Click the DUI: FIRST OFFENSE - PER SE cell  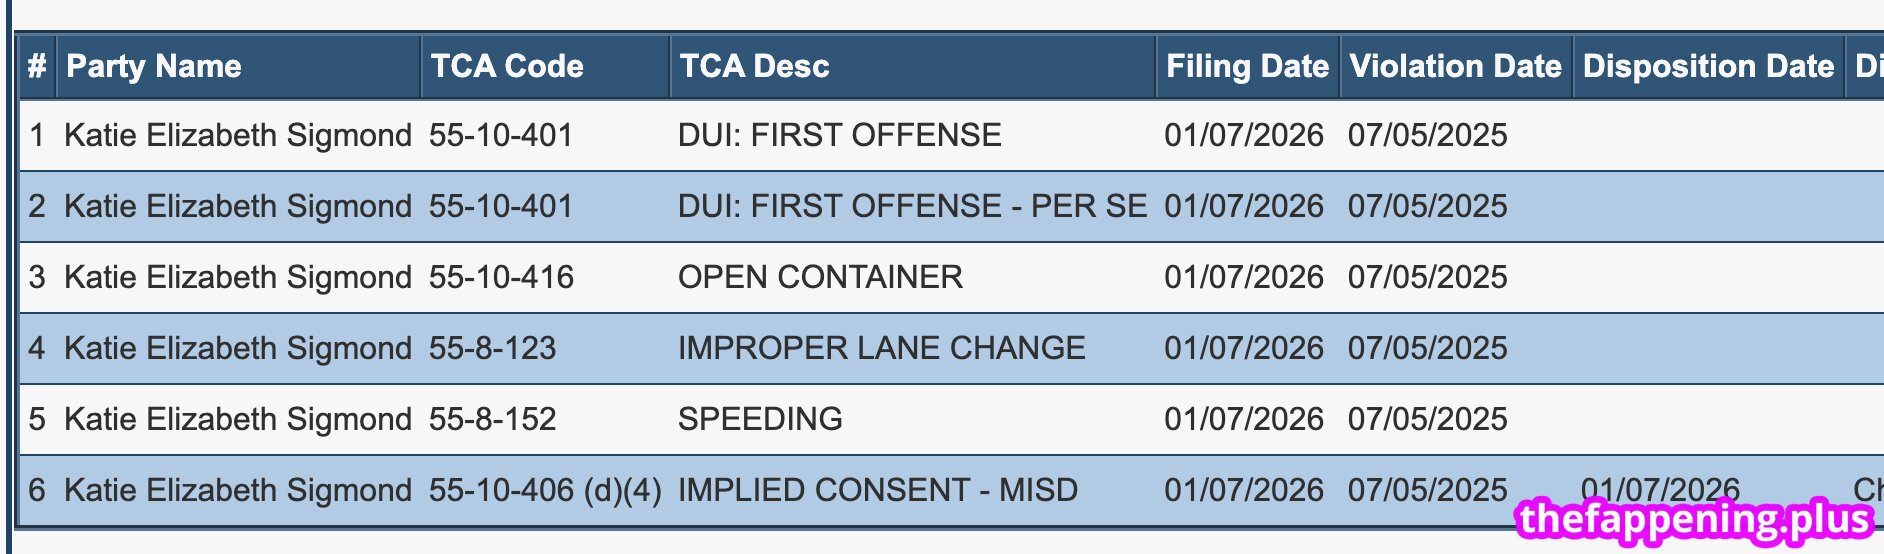coord(912,206)
